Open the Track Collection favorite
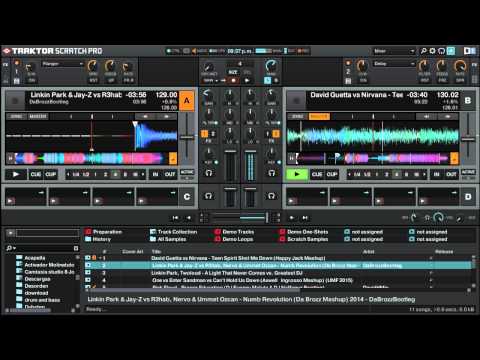 click(173, 232)
